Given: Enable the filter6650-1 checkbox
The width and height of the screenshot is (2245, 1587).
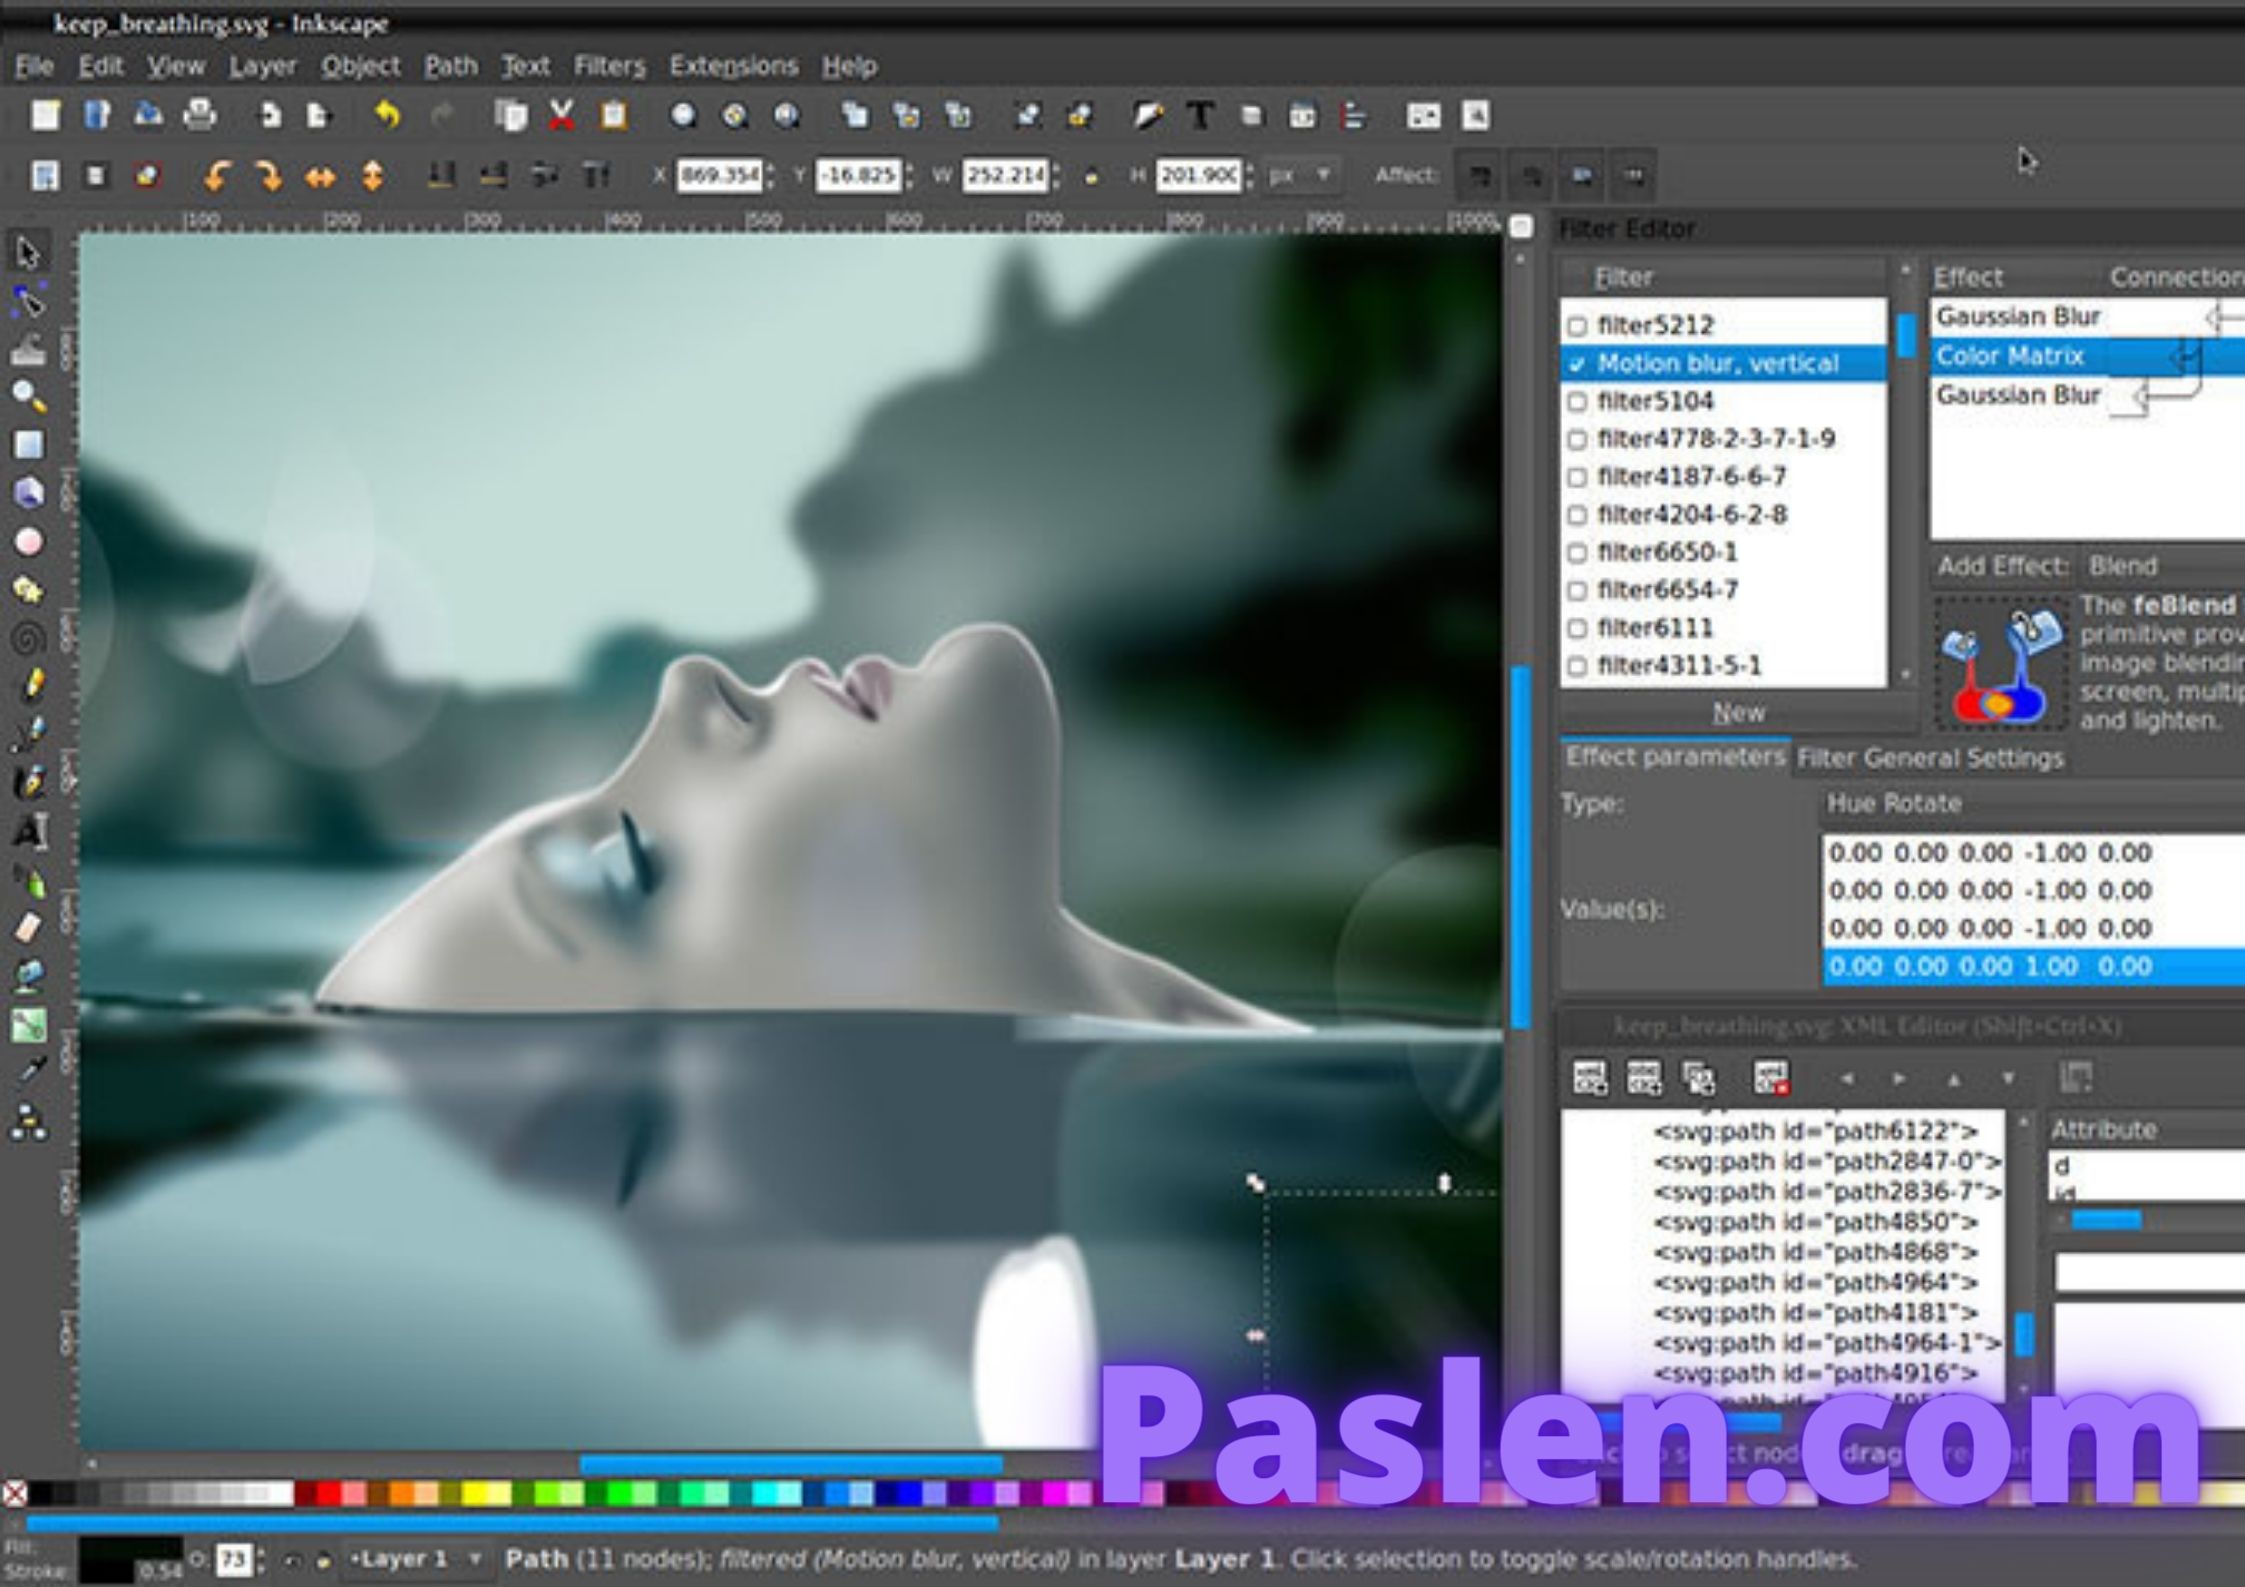Looking at the screenshot, I should [x=1578, y=552].
